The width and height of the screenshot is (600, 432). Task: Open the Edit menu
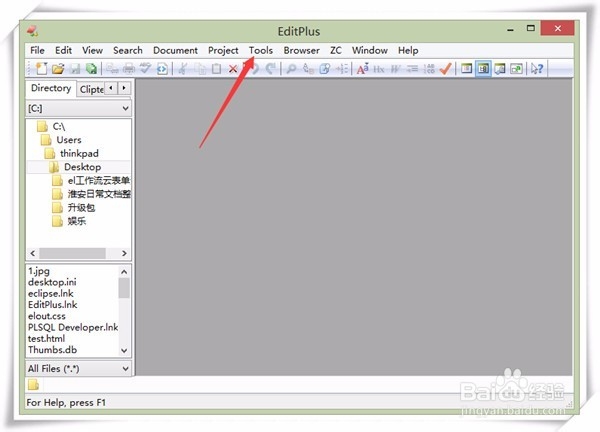click(x=63, y=50)
